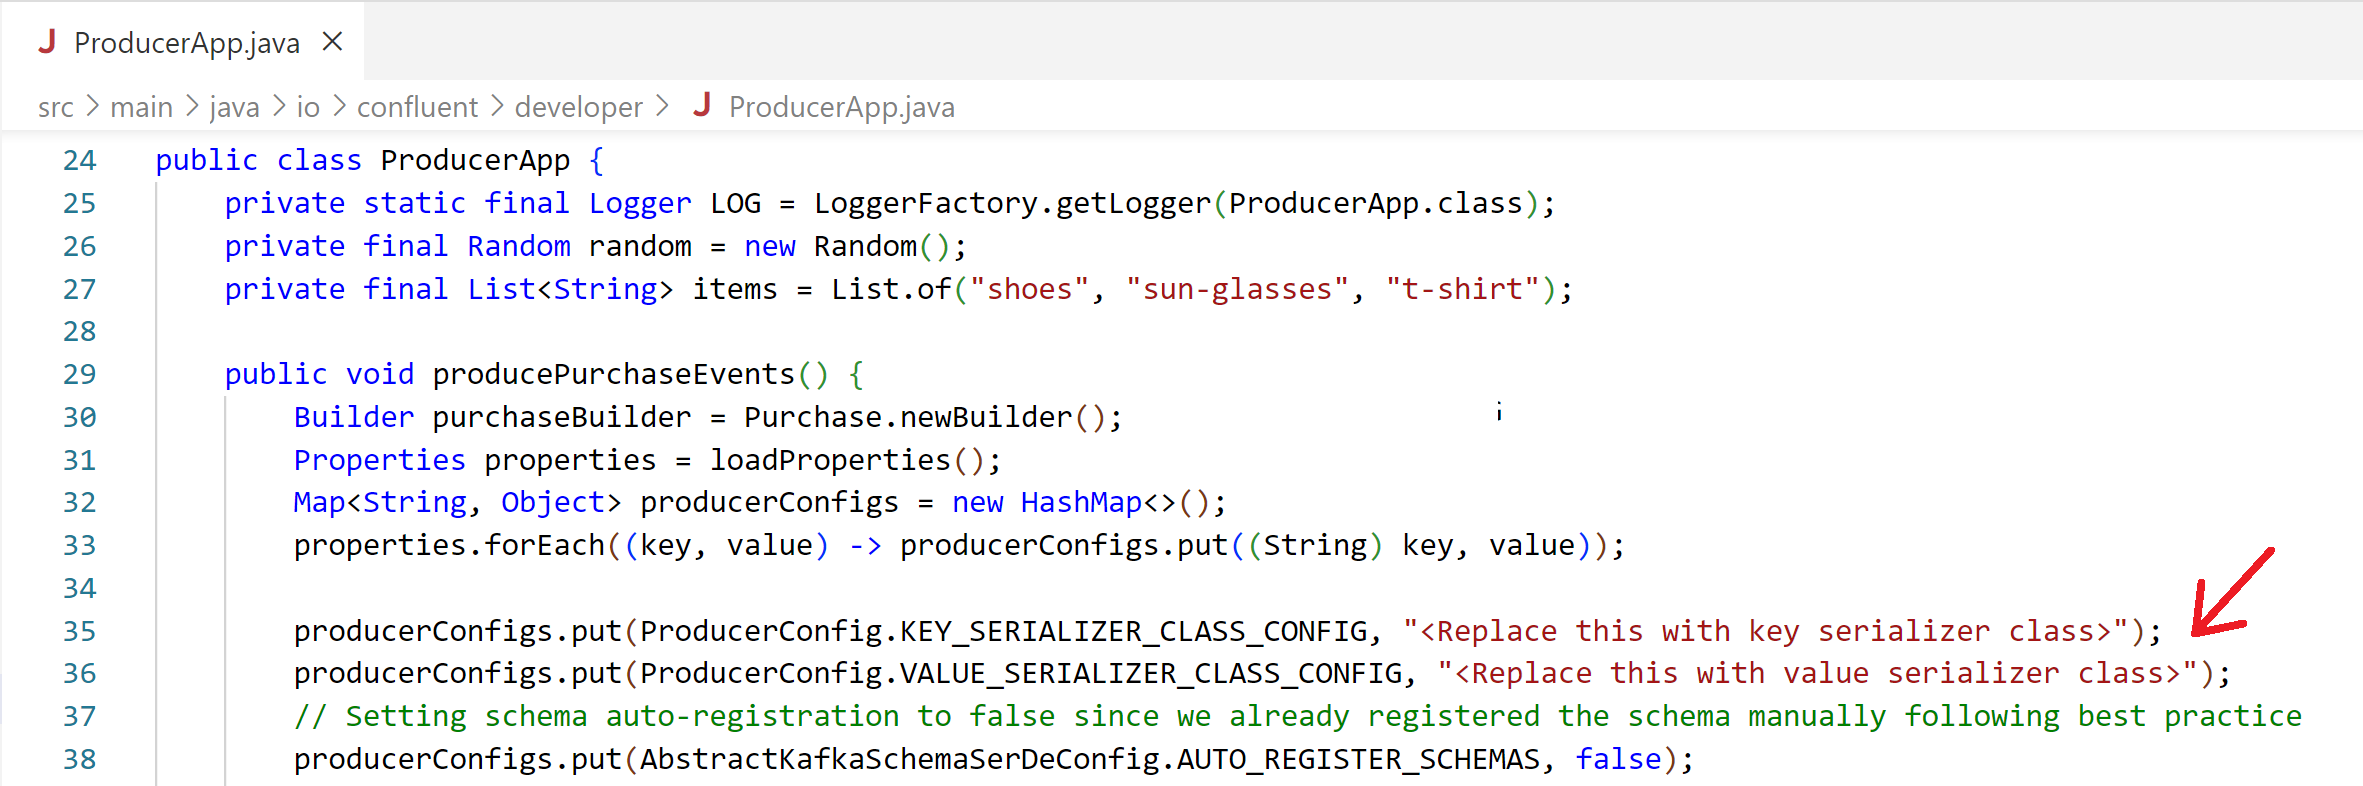Open the src breadcrumb segment

56,107
